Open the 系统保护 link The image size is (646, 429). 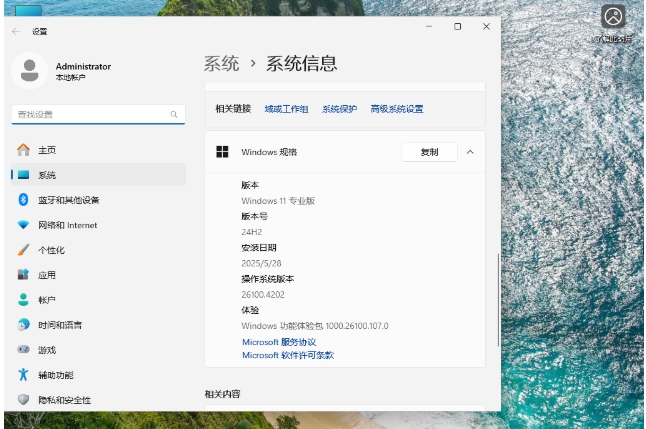(x=339, y=109)
